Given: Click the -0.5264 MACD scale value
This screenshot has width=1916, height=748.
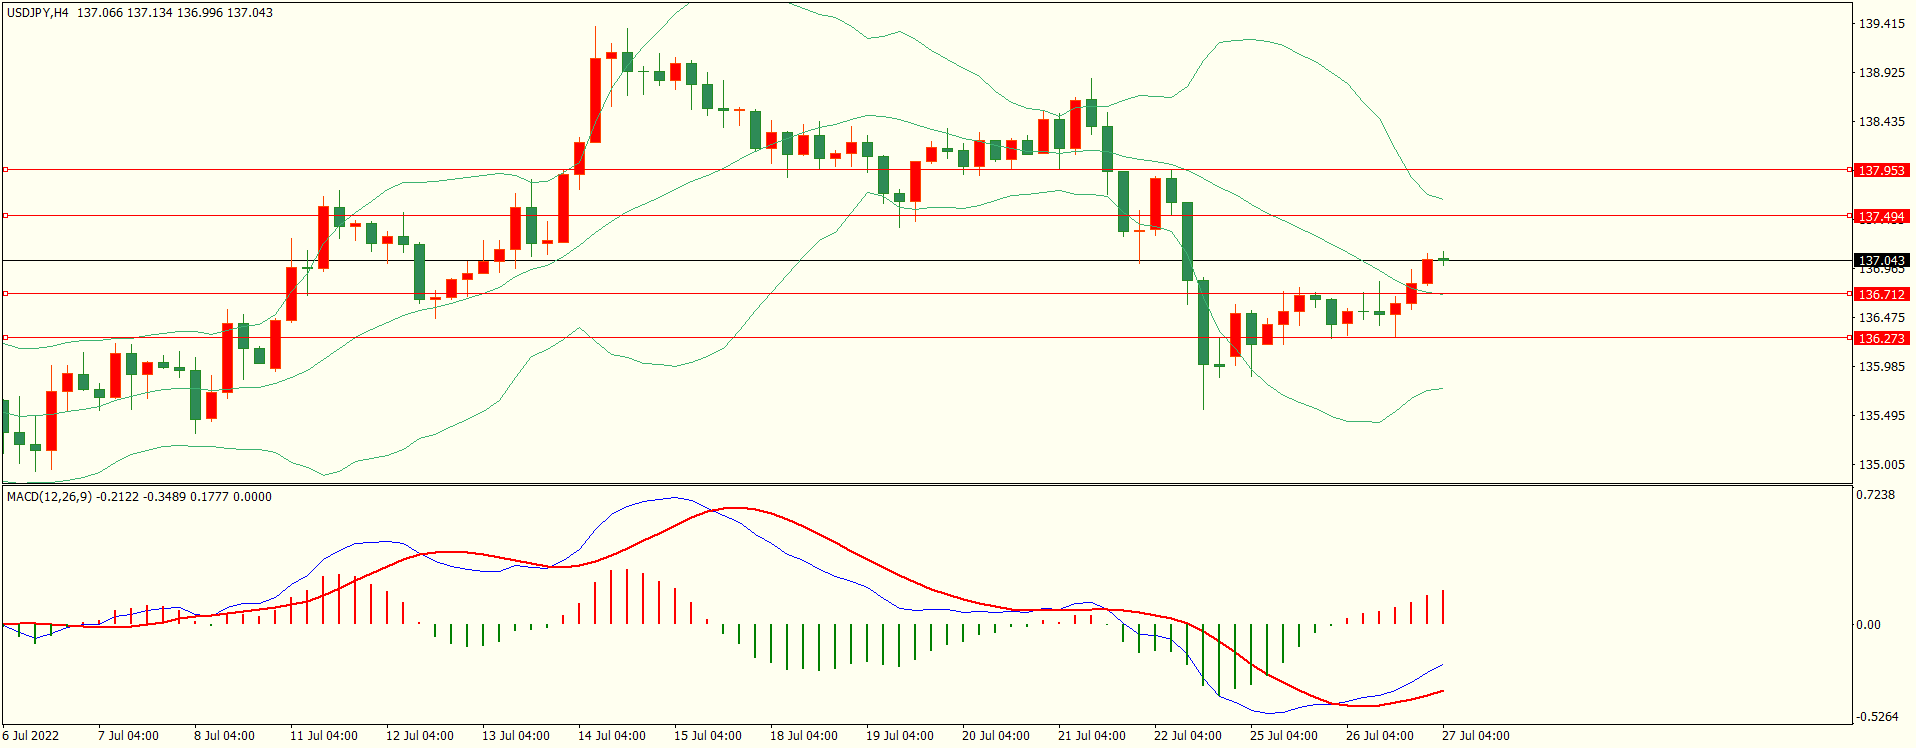Looking at the screenshot, I should (1877, 717).
